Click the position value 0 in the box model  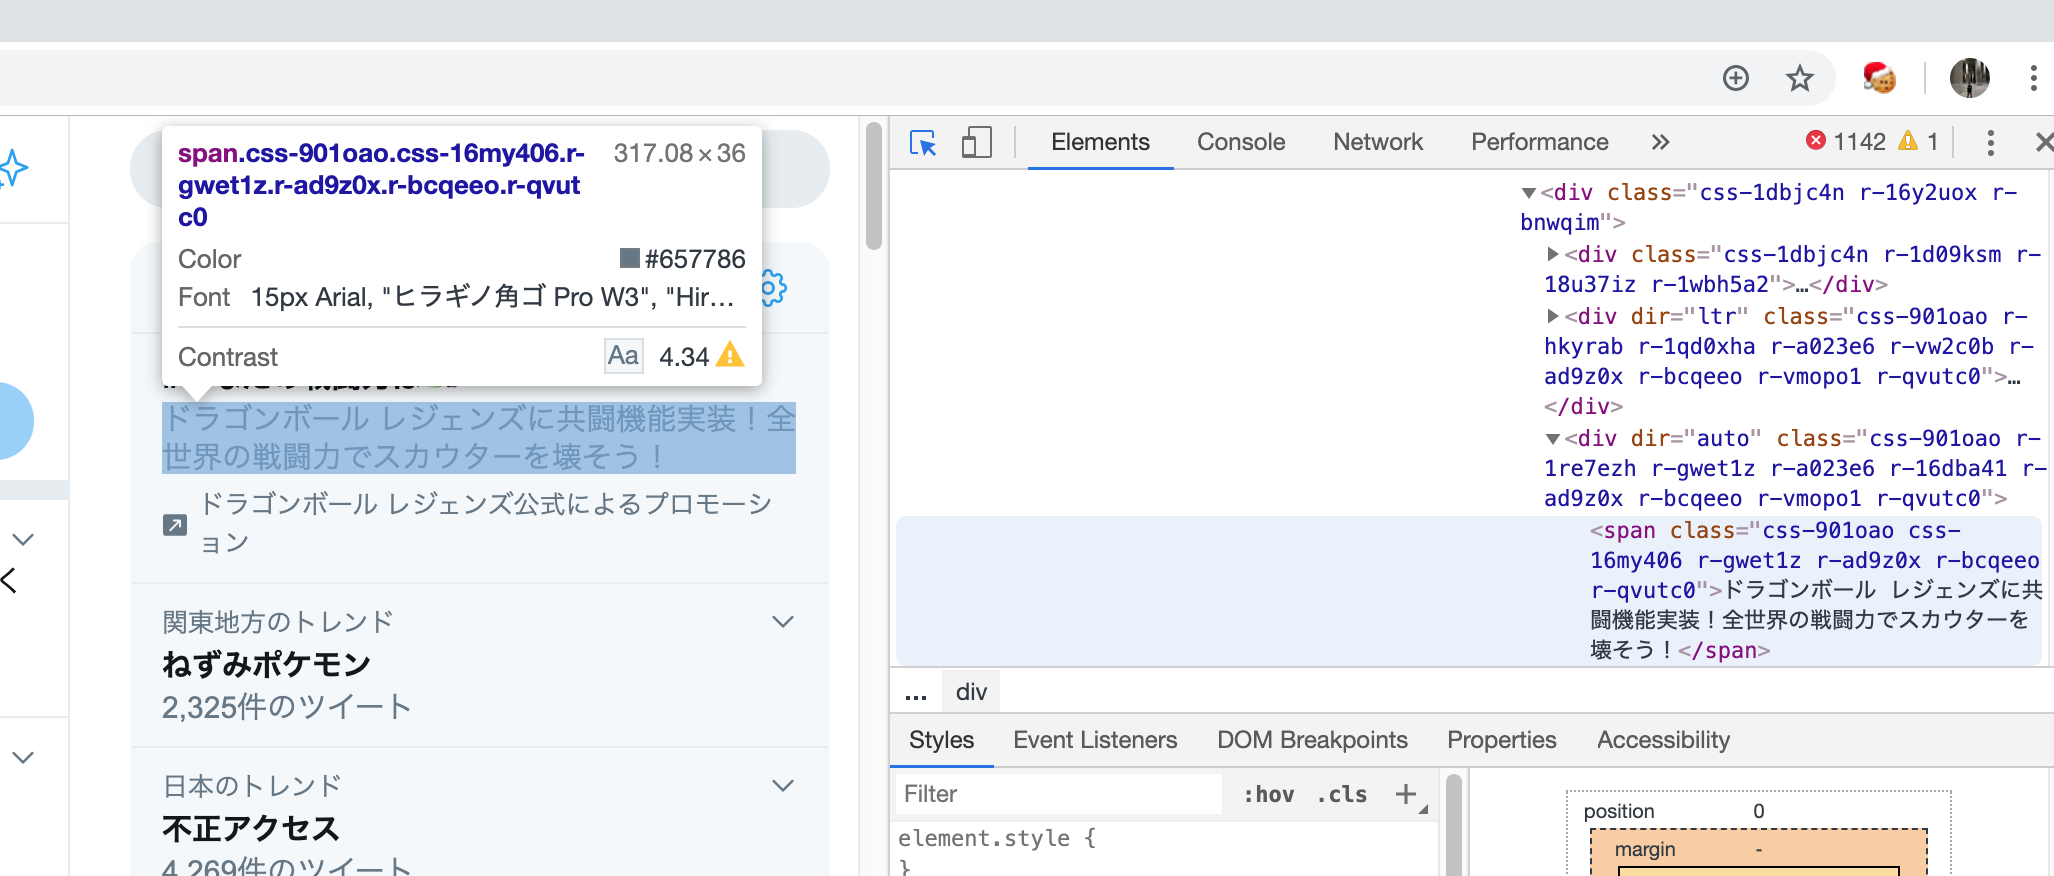coord(1759,811)
